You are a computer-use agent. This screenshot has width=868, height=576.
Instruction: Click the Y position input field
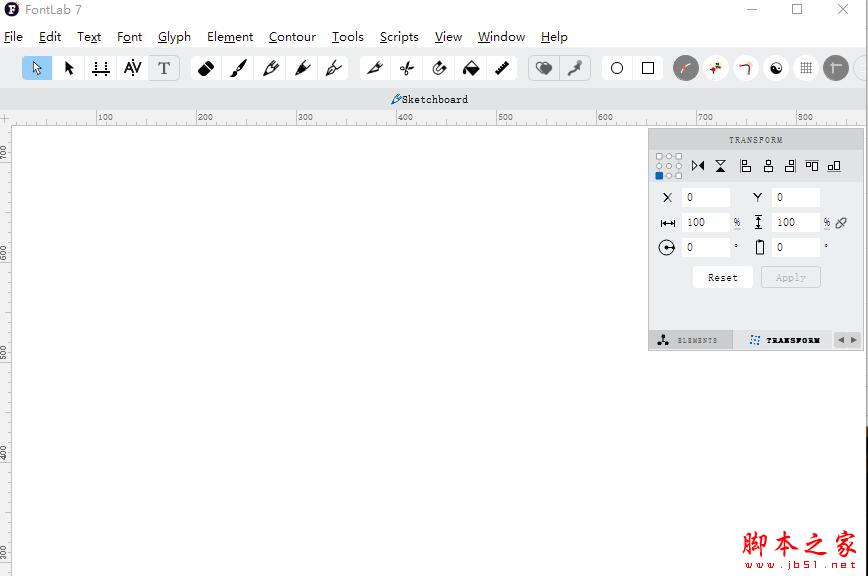coord(795,198)
